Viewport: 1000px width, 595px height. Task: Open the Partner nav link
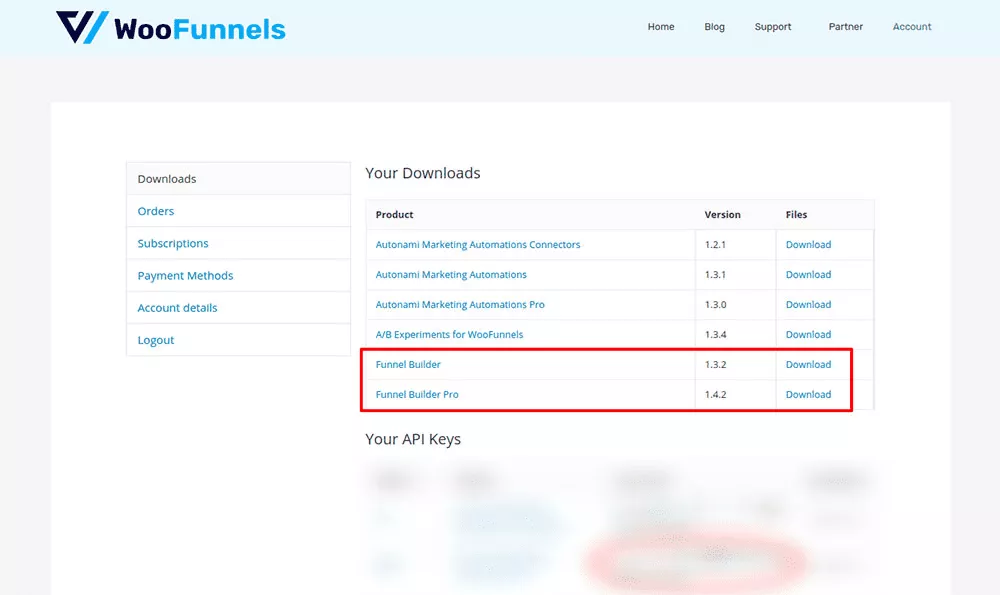[845, 27]
